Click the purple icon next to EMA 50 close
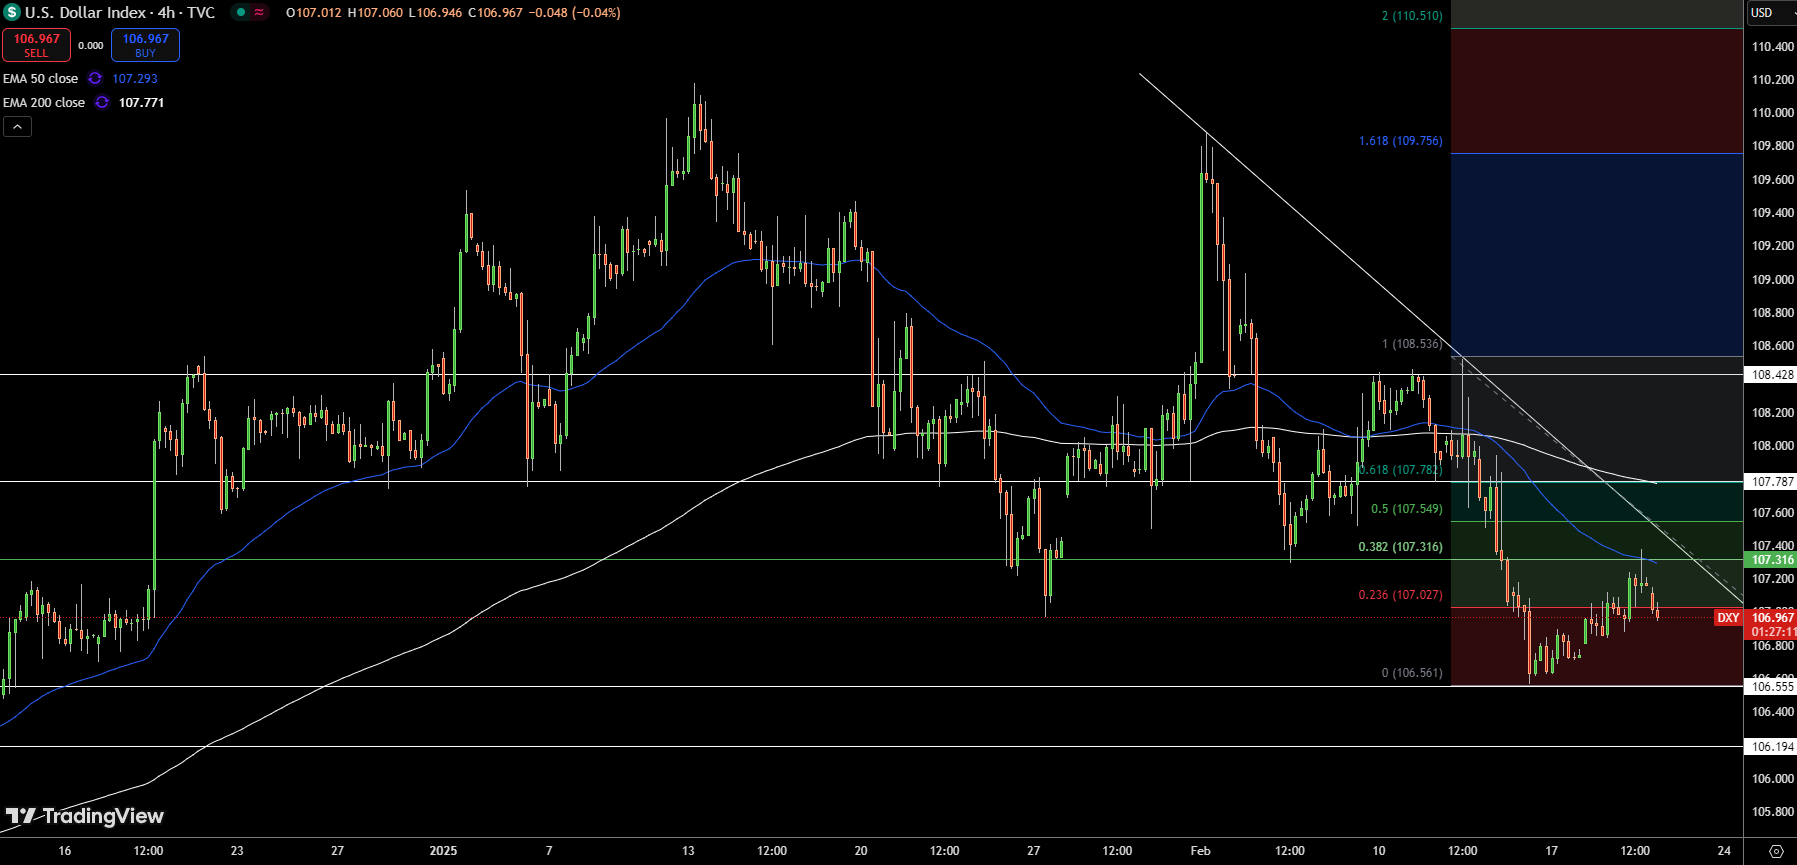Screen dimensions: 1797x865 [x=95, y=79]
